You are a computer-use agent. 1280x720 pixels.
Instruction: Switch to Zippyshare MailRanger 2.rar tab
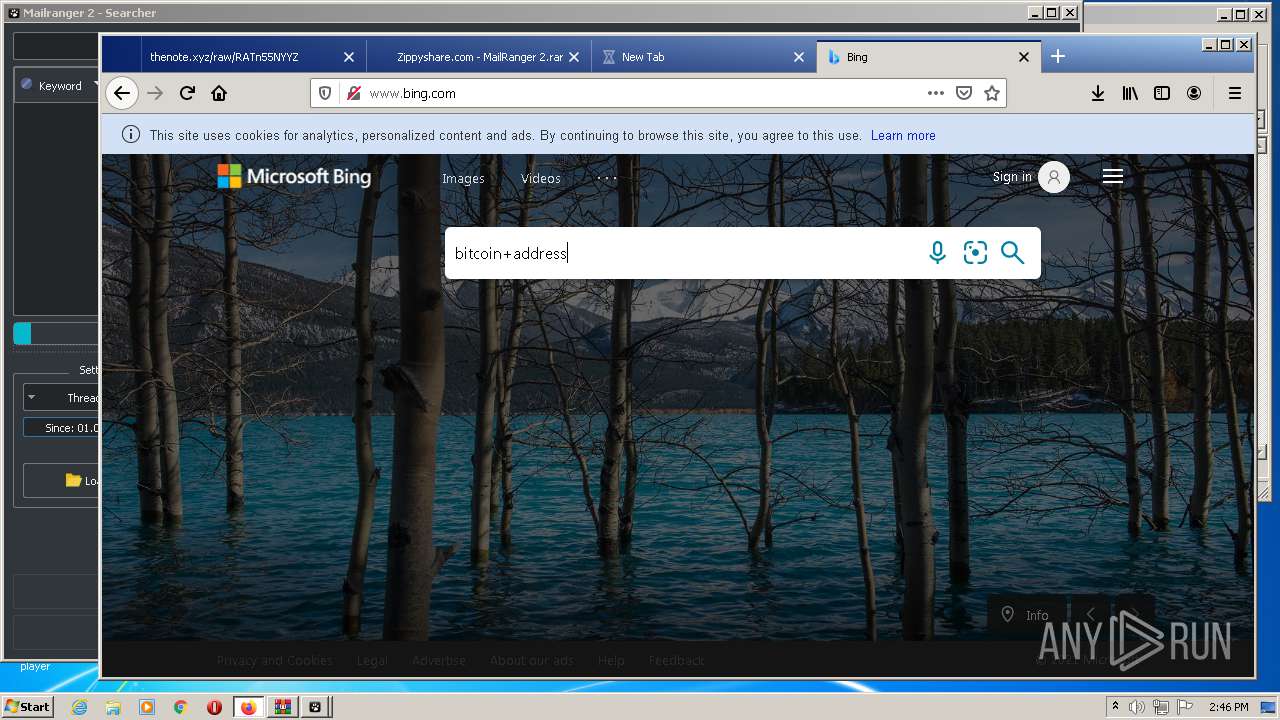tap(480, 57)
